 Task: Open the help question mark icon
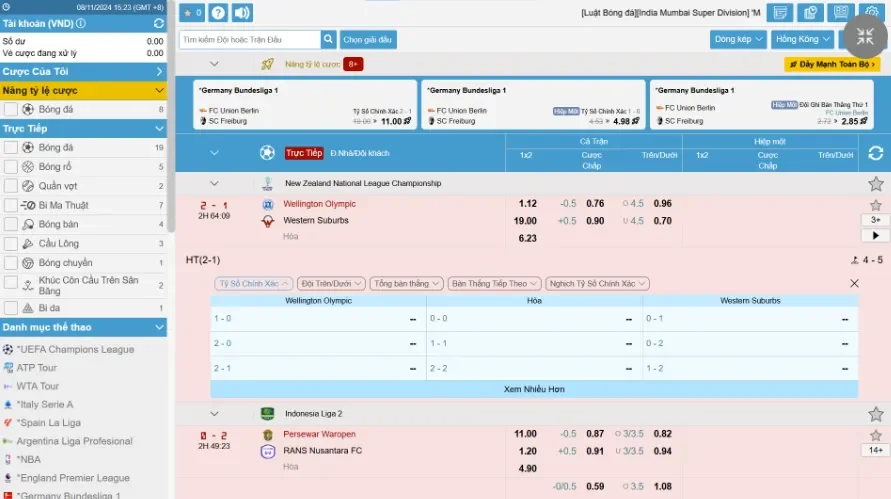pos(218,13)
